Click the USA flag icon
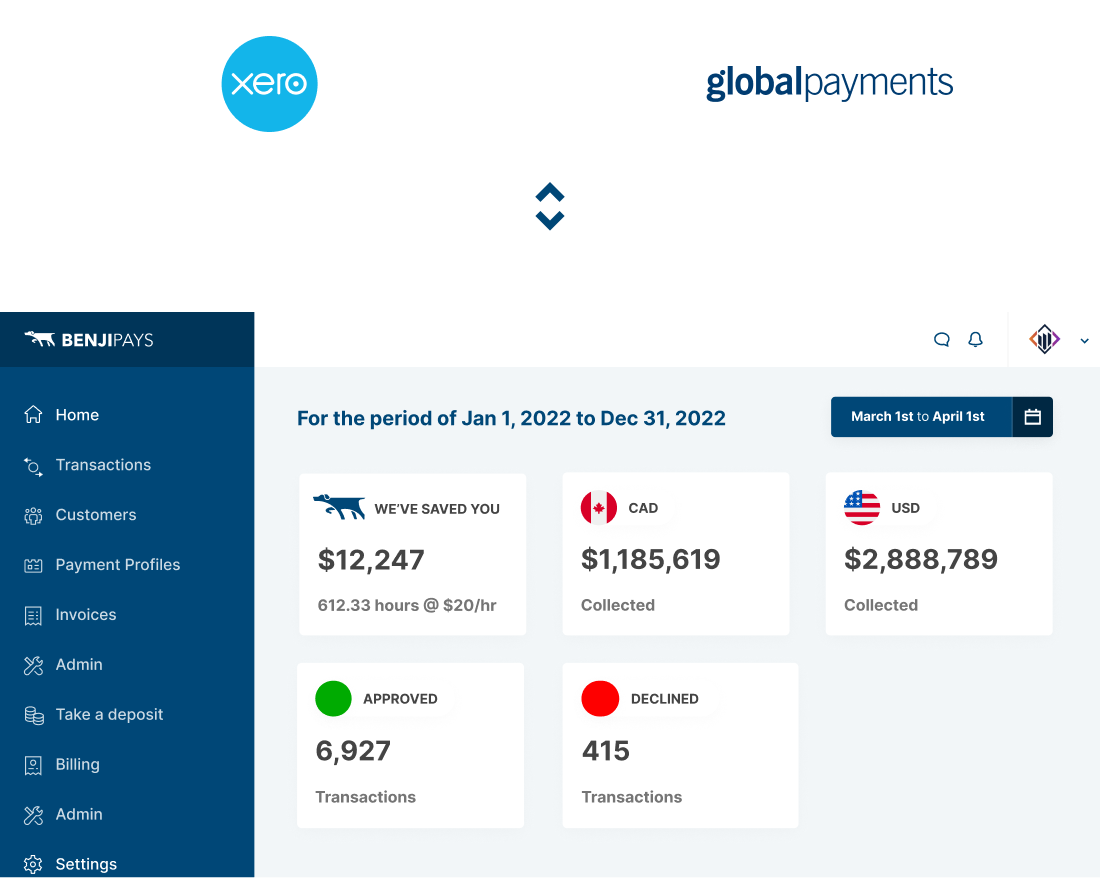1100x878 pixels. pos(862,508)
